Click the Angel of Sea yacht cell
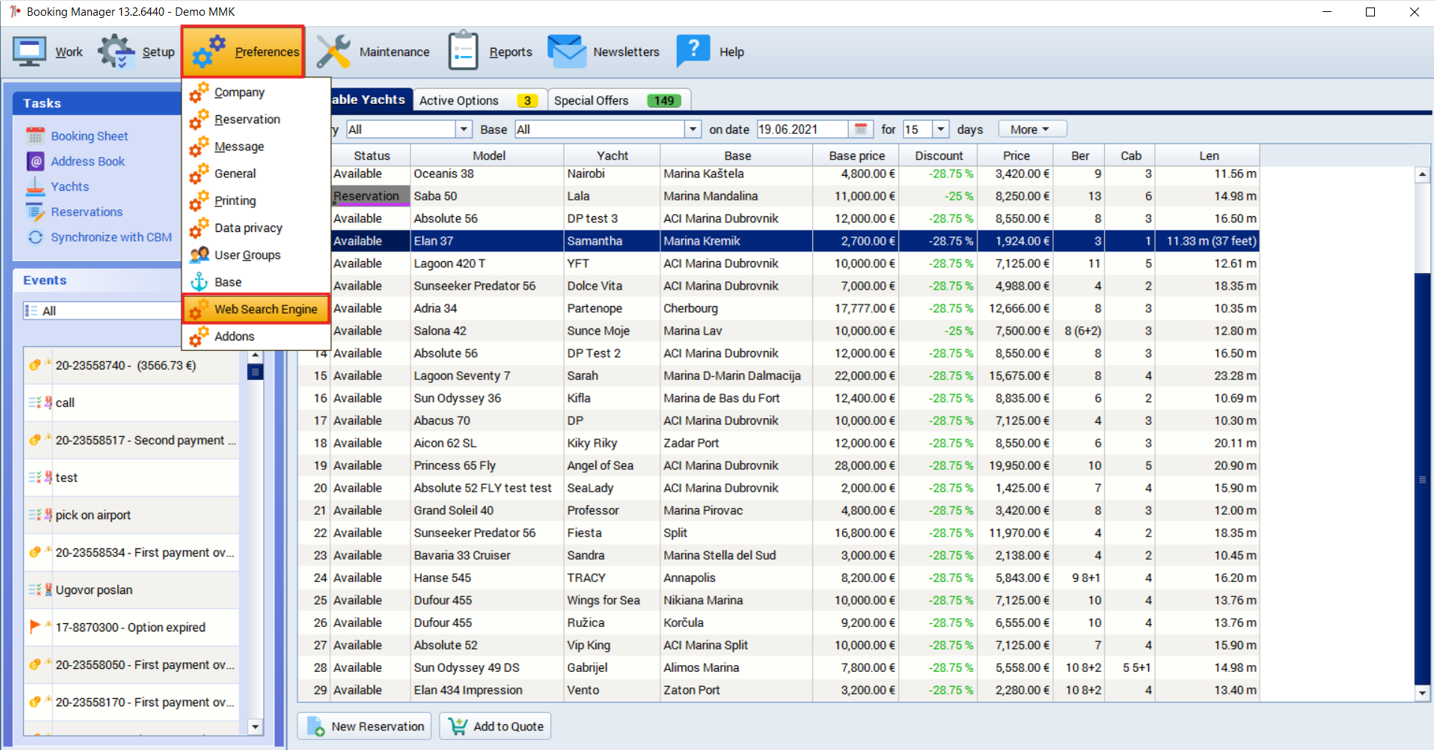 (x=611, y=465)
